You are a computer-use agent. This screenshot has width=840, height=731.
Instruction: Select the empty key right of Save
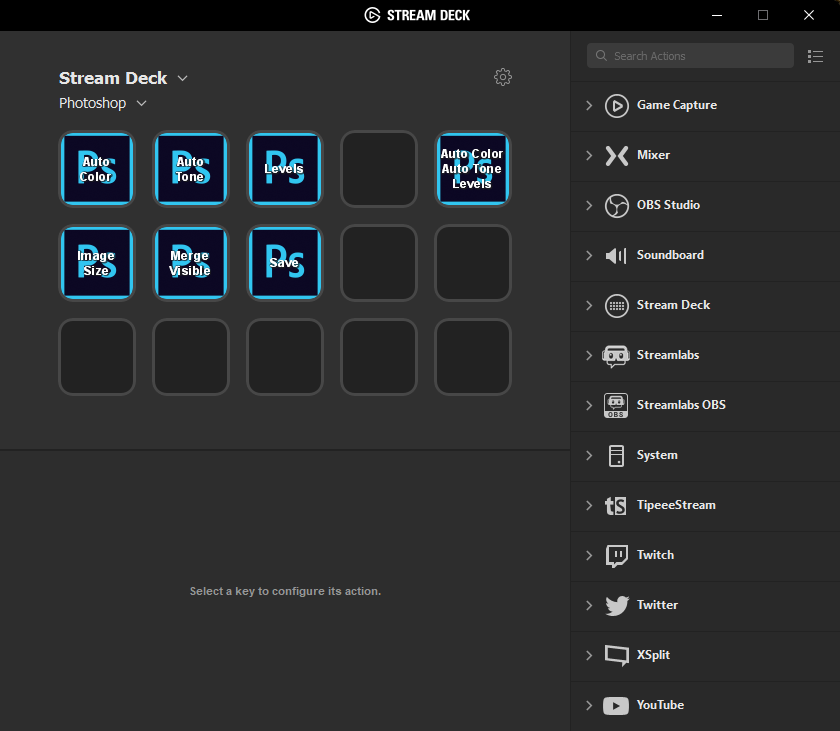(379, 263)
